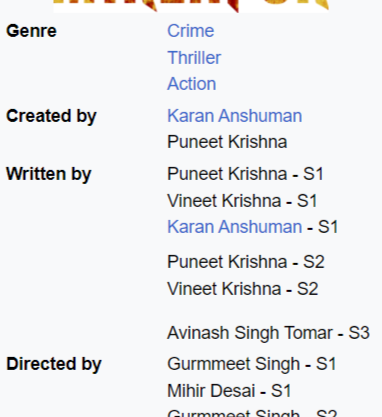Open the Crime genre link
This screenshot has height=417, width=382.
[190, 31]
